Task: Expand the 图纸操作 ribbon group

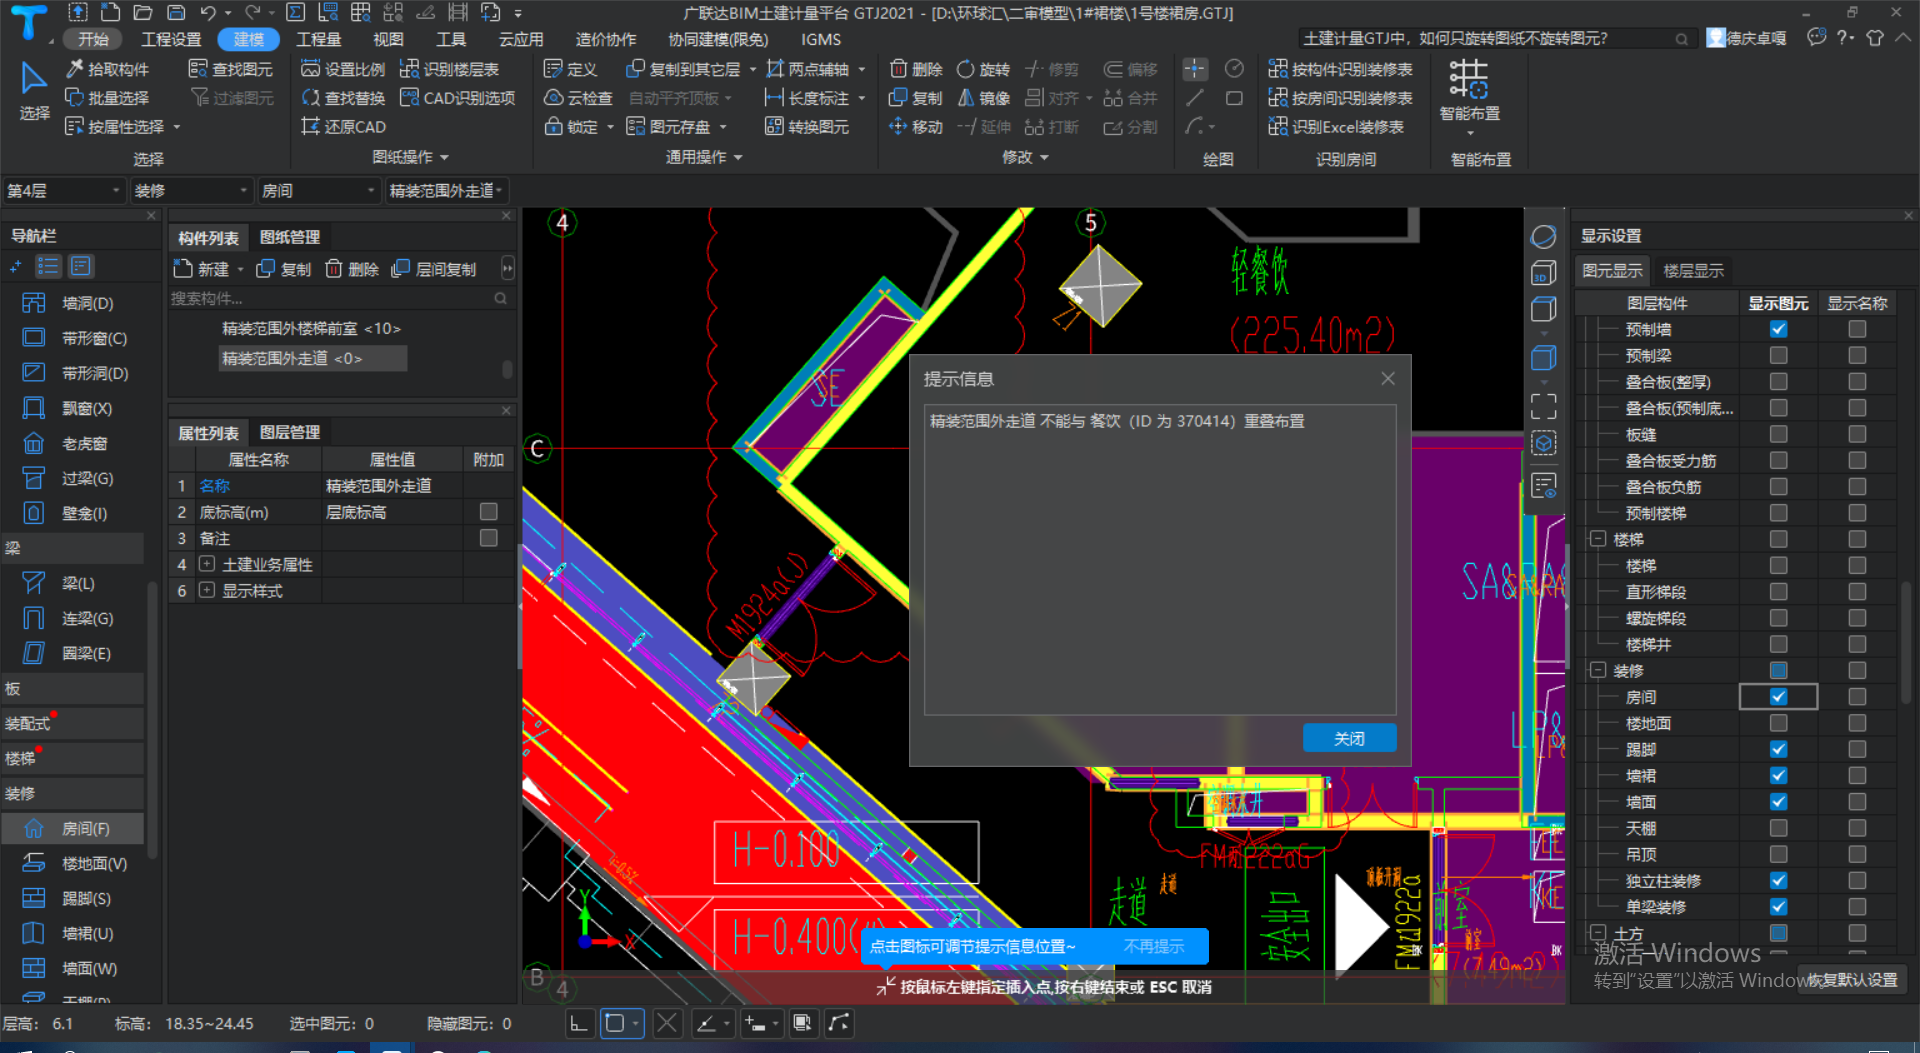Action: tap(410, 157)
